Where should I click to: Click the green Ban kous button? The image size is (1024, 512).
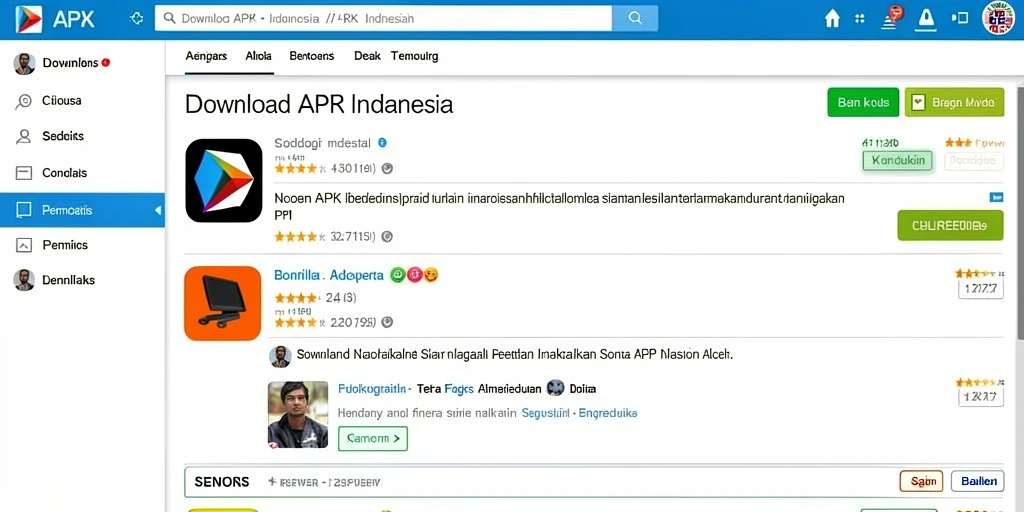click(x=863, y=103)
